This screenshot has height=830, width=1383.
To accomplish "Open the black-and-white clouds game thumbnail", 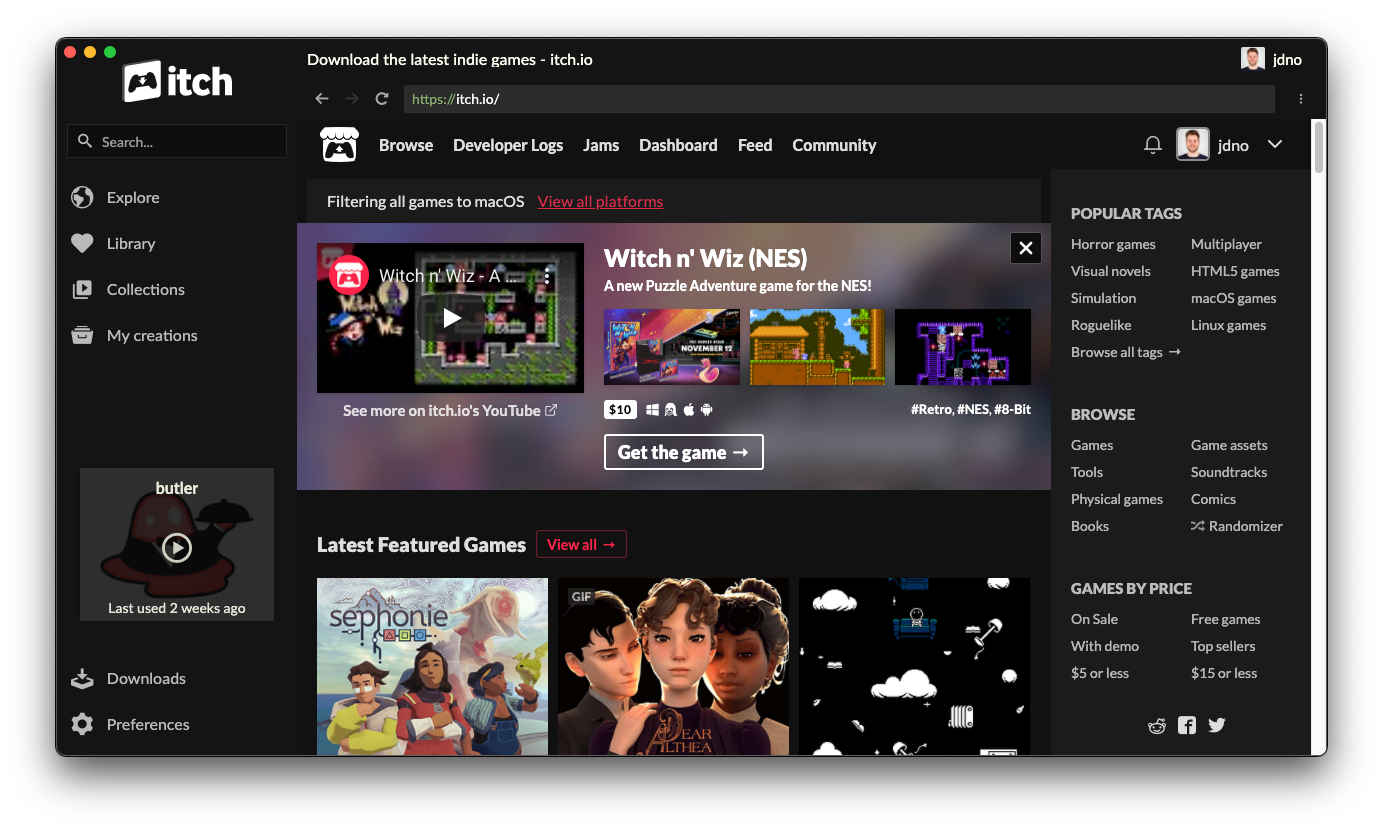I will (914, 666).
